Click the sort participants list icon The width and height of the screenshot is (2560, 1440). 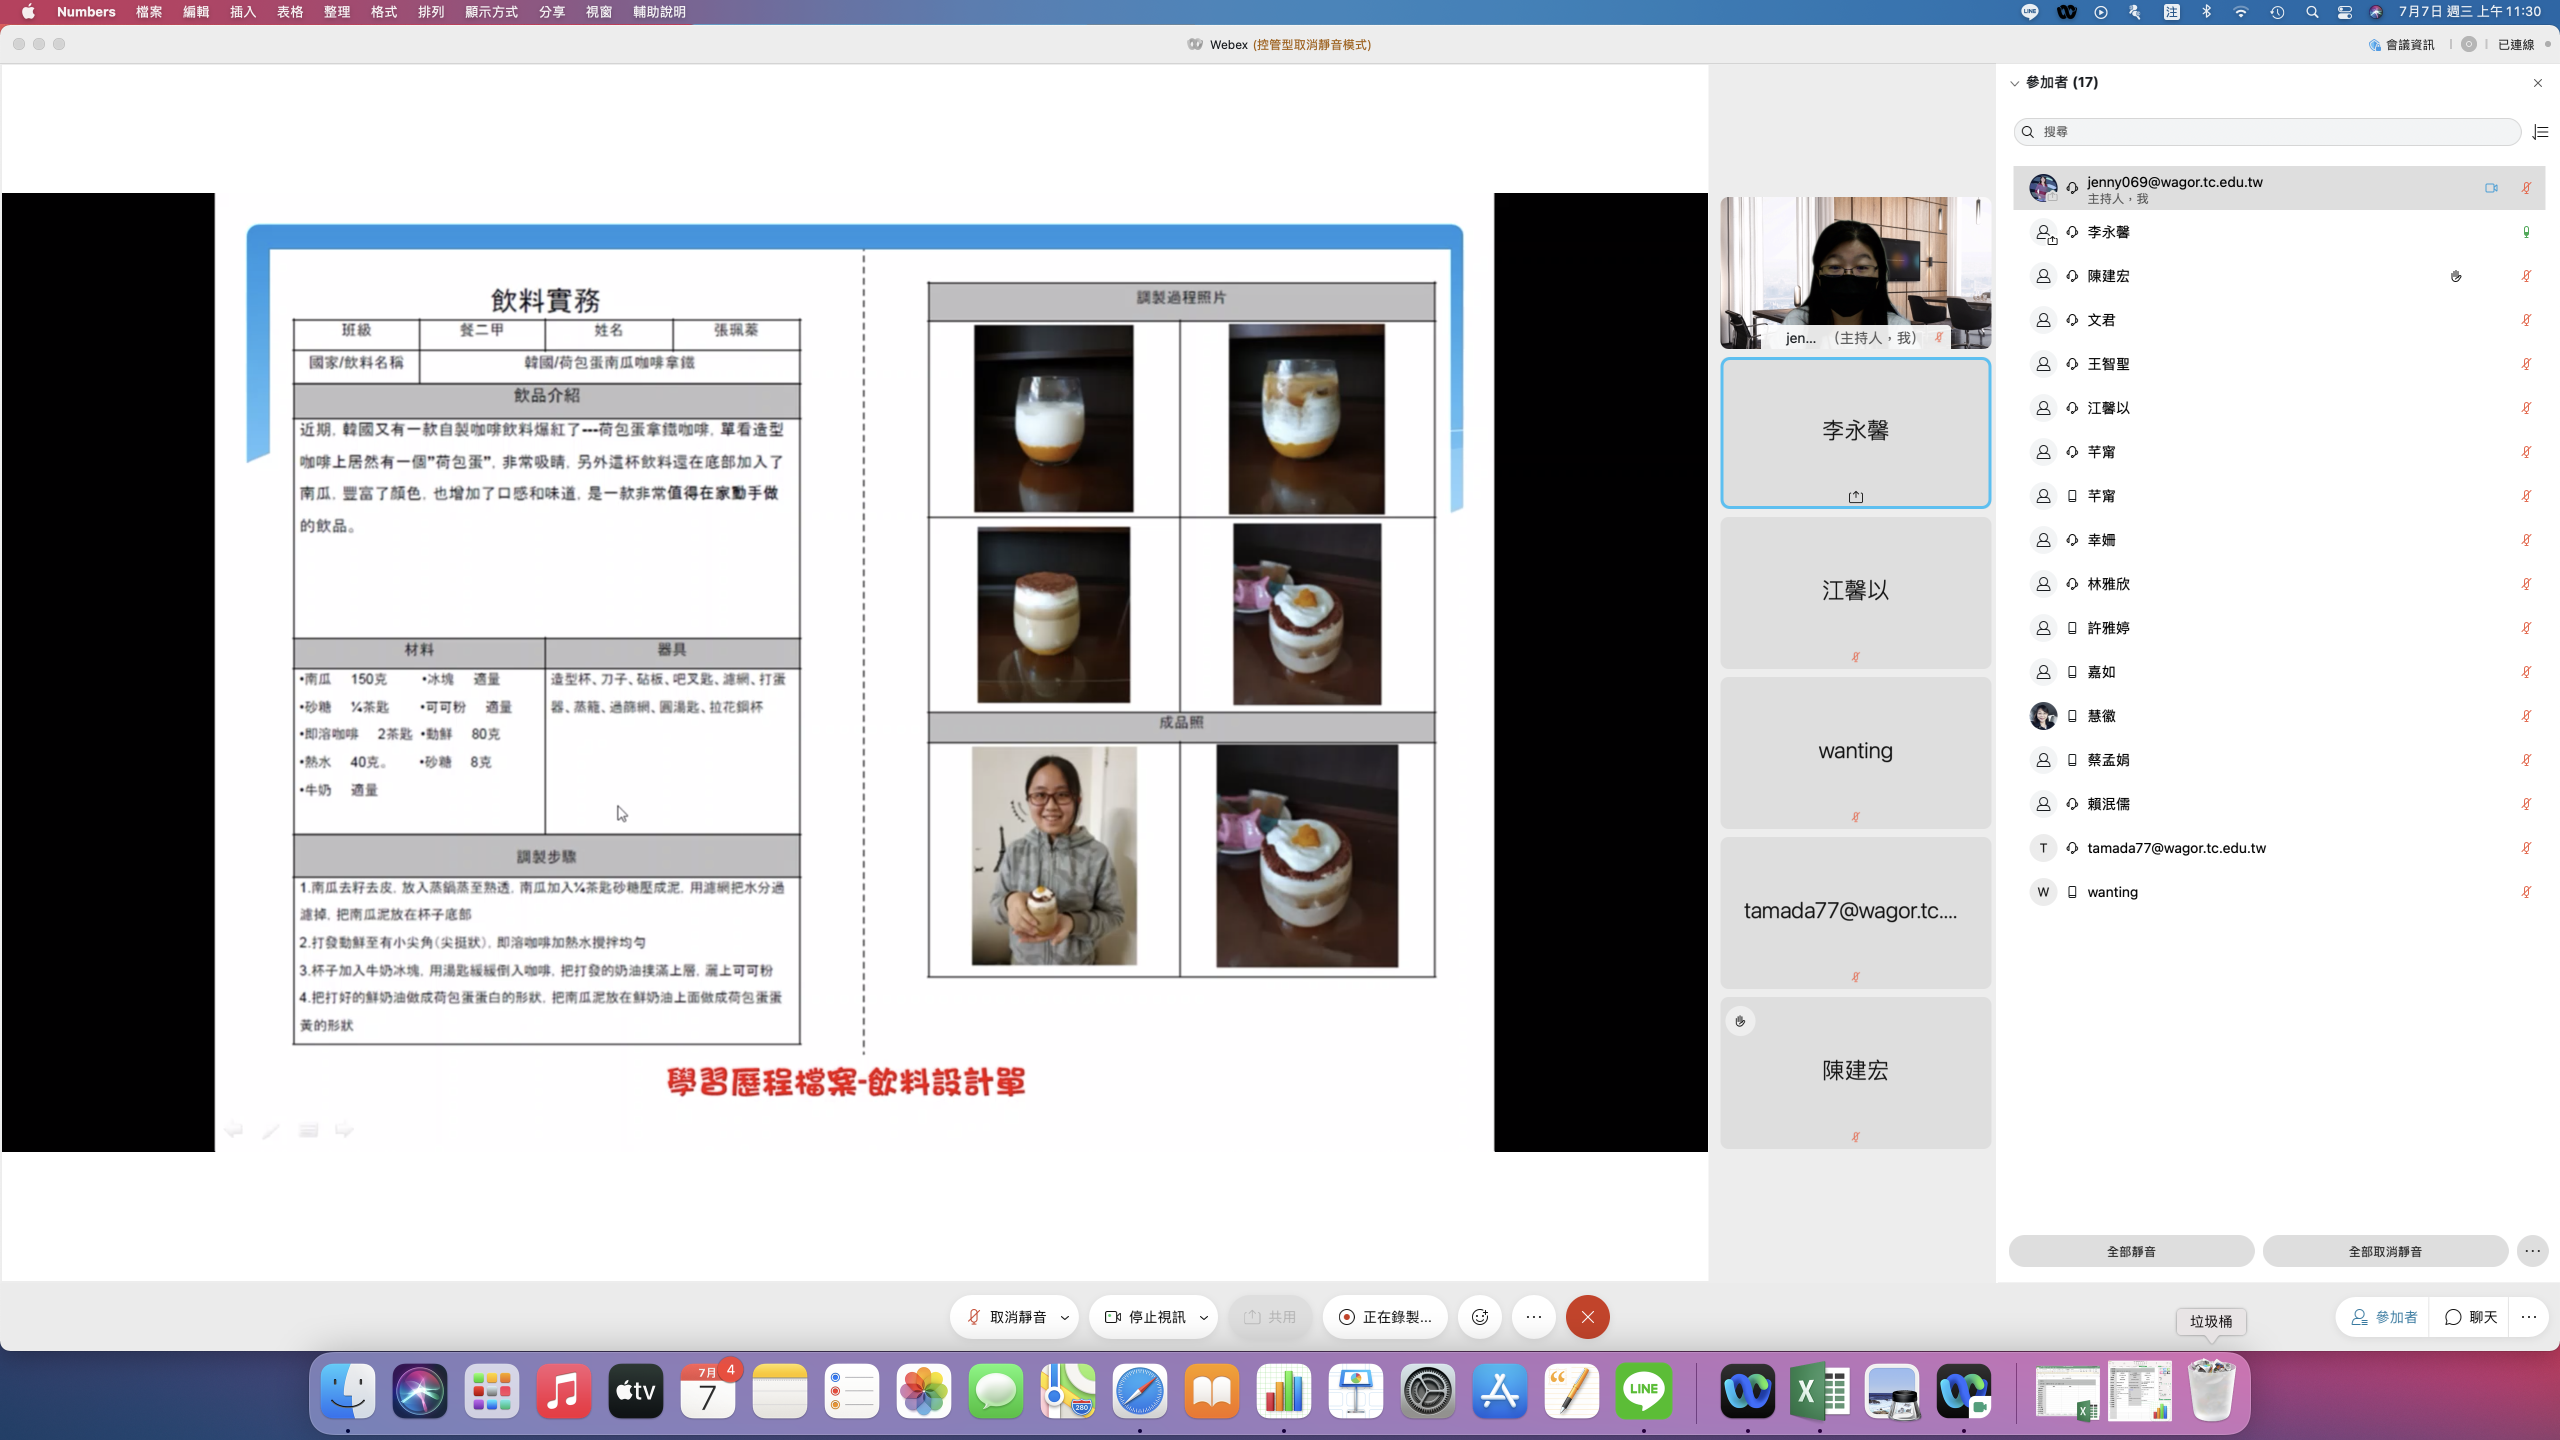click(2540, 132)
